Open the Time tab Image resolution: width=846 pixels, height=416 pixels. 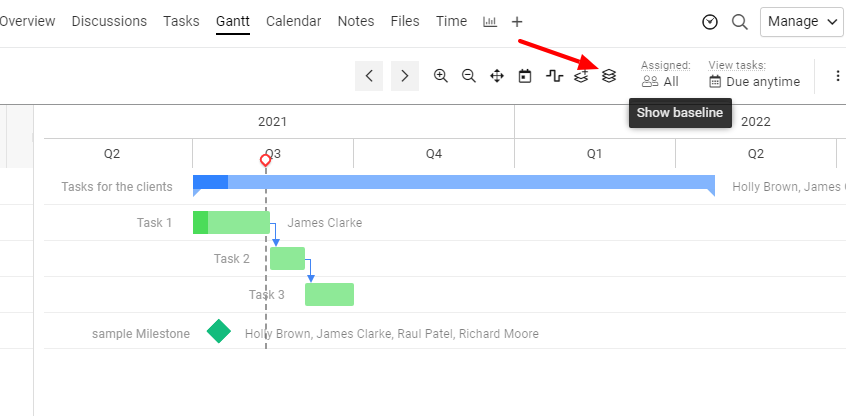pos(452,22)
